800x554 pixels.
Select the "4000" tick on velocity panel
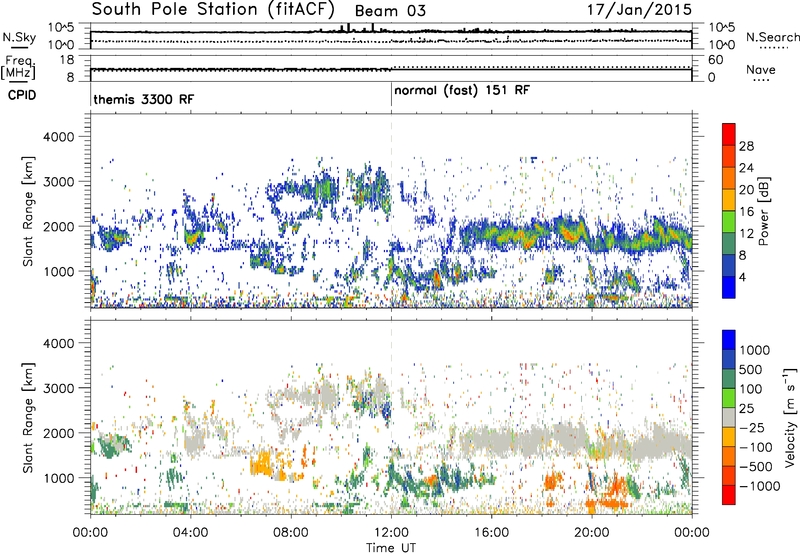(x=58, y=343)
